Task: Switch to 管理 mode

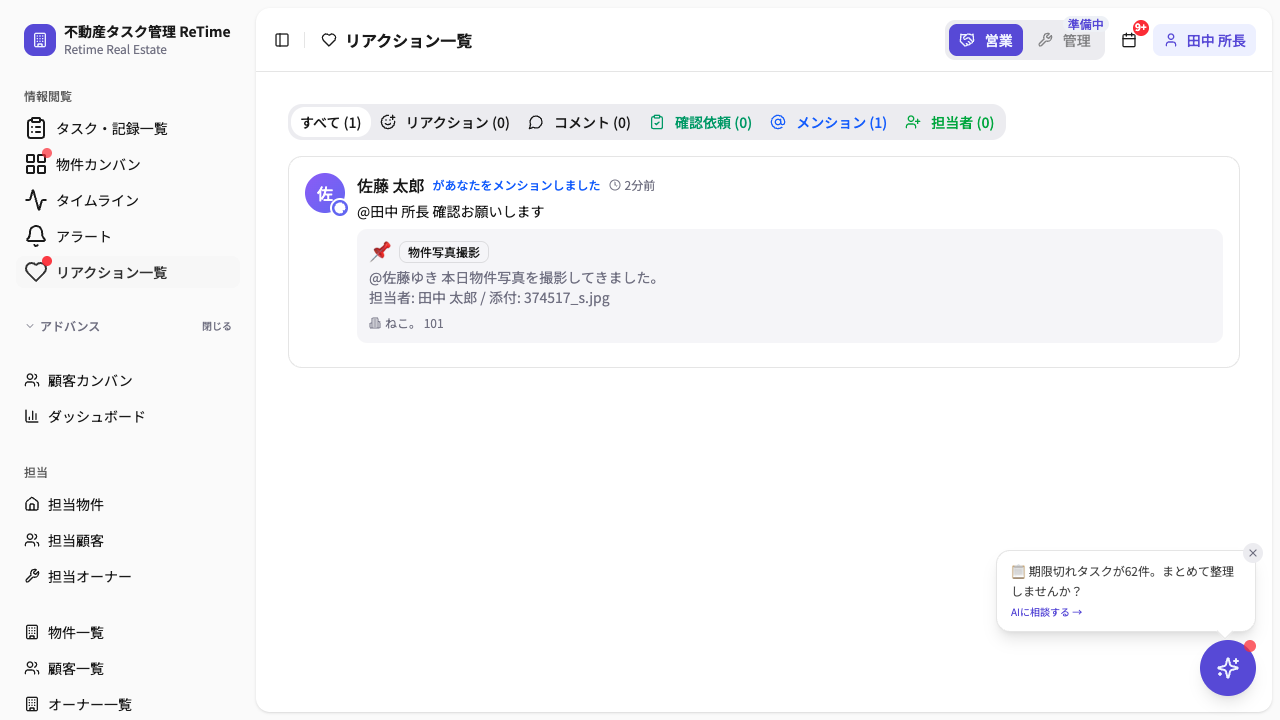Action: tap(1064, 40)
